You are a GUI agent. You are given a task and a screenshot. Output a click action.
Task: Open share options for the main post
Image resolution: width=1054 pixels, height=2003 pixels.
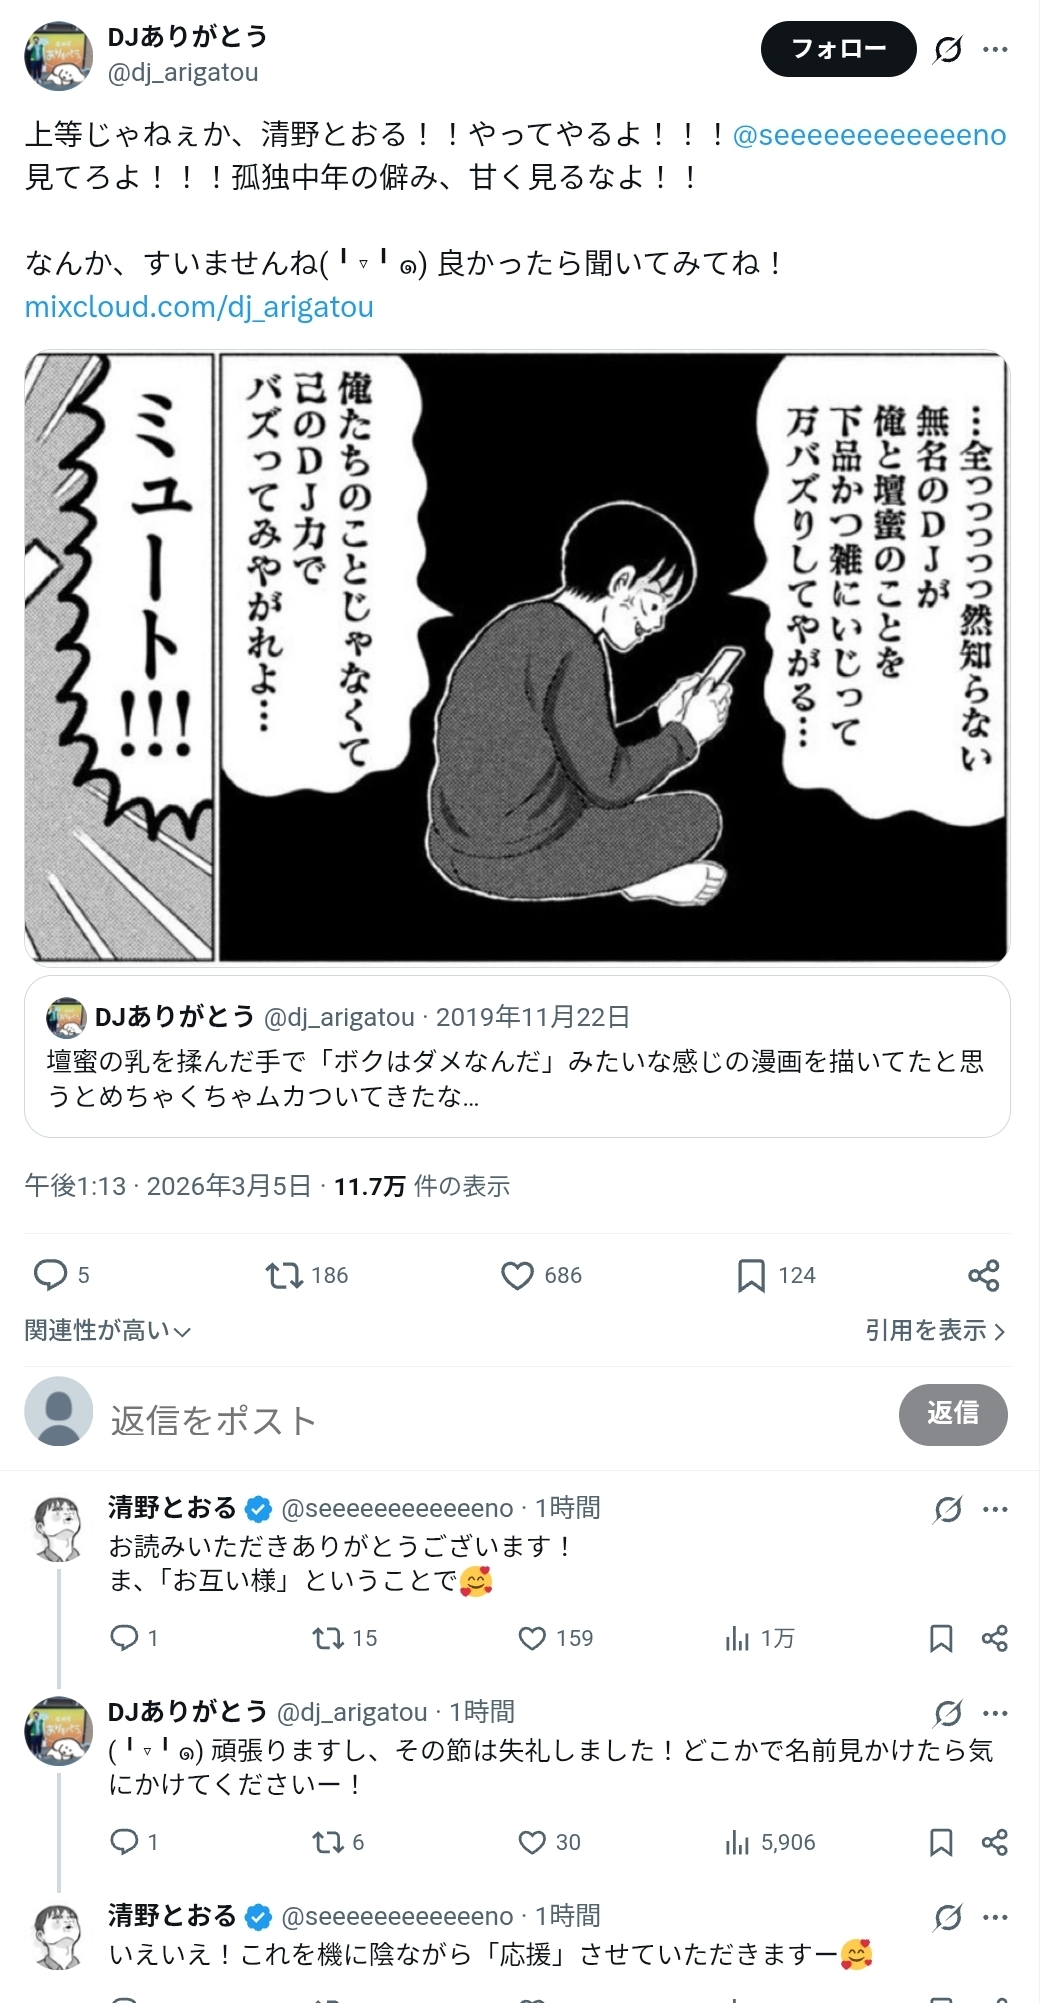(x=984, y=1275)
